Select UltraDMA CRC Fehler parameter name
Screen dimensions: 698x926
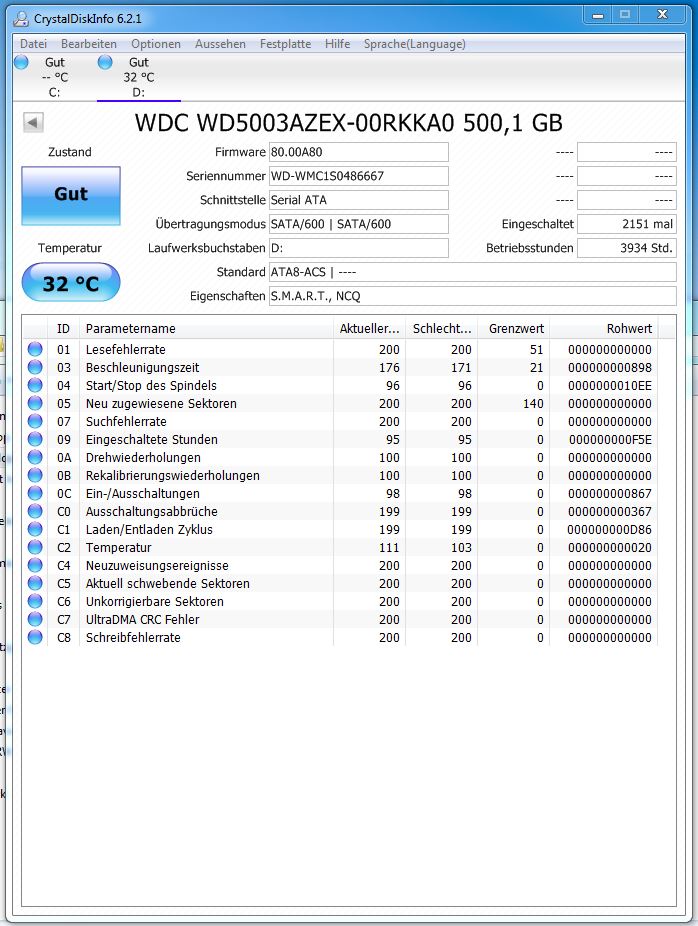tap(143, 620)
